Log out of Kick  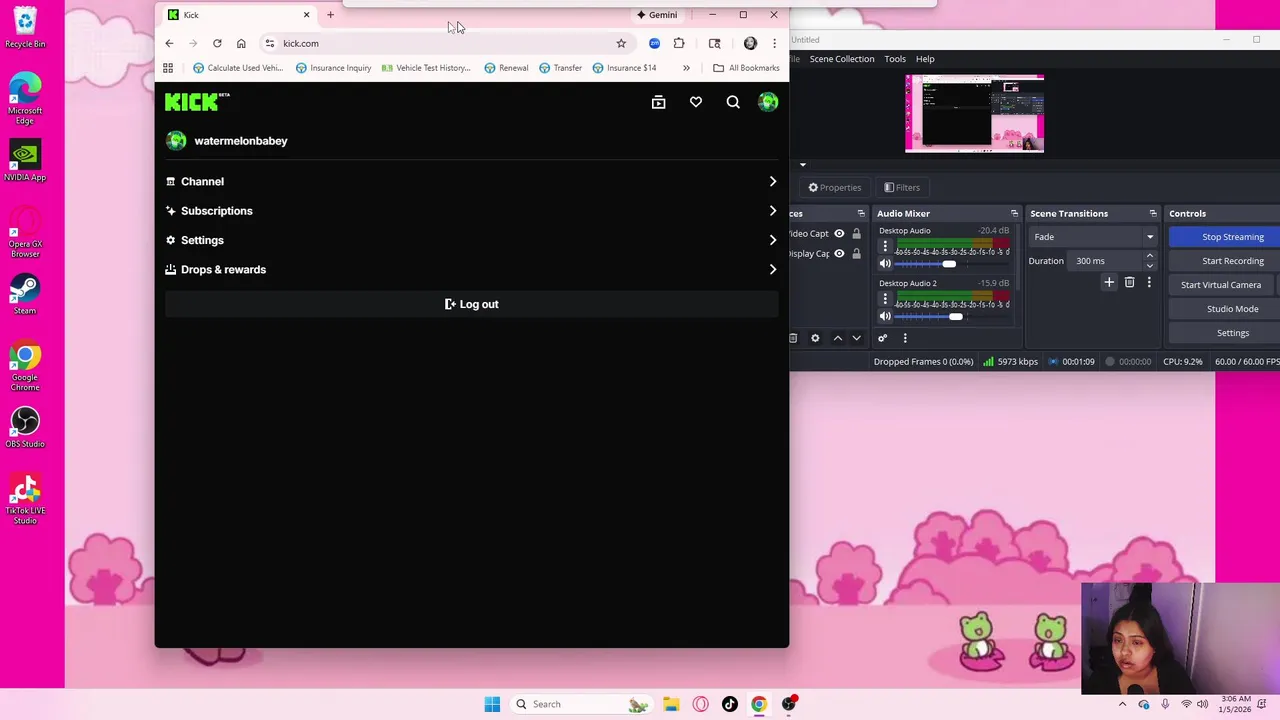[471, 304]
